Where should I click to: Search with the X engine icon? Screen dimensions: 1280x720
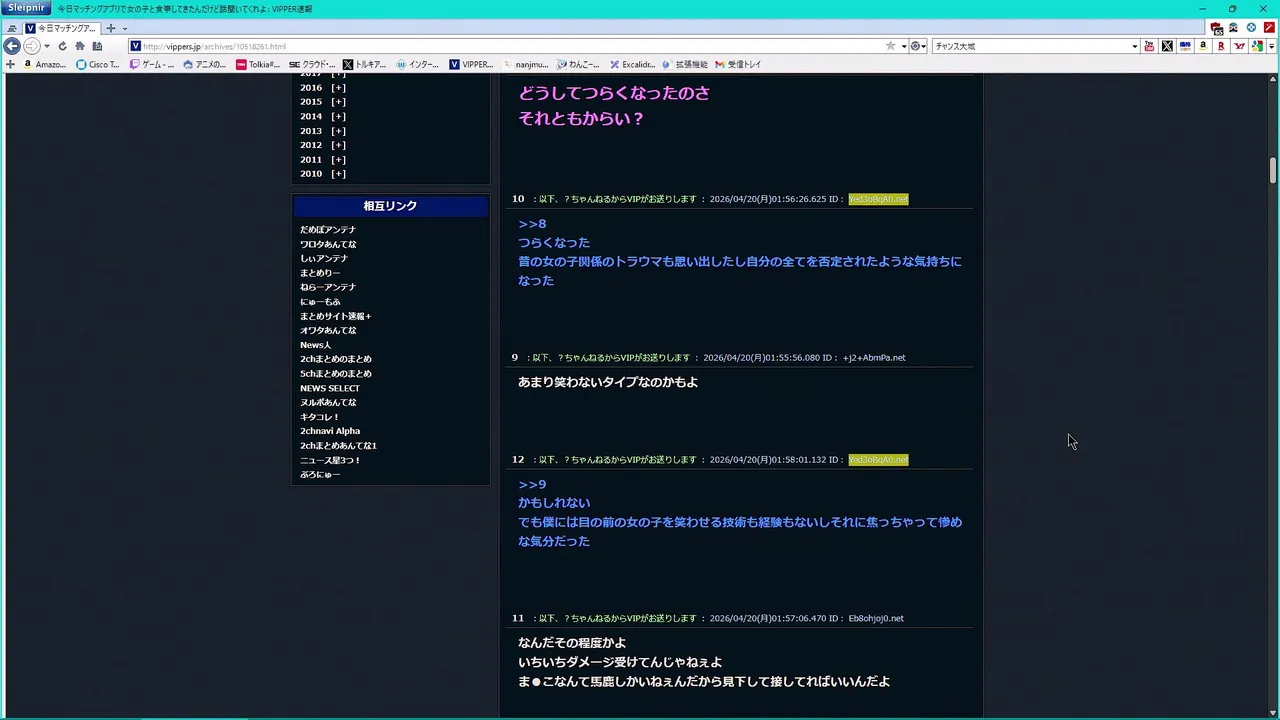(x=1167, y=46)
